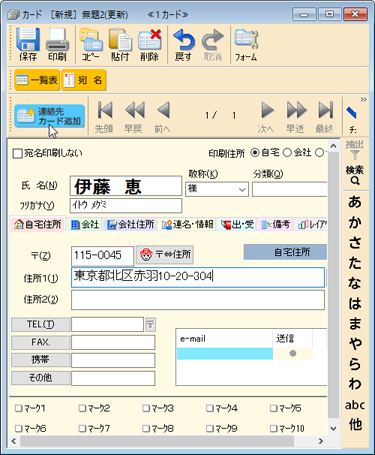Click the 住所1 address field
The image size is (375, 455).
(198, 277)
